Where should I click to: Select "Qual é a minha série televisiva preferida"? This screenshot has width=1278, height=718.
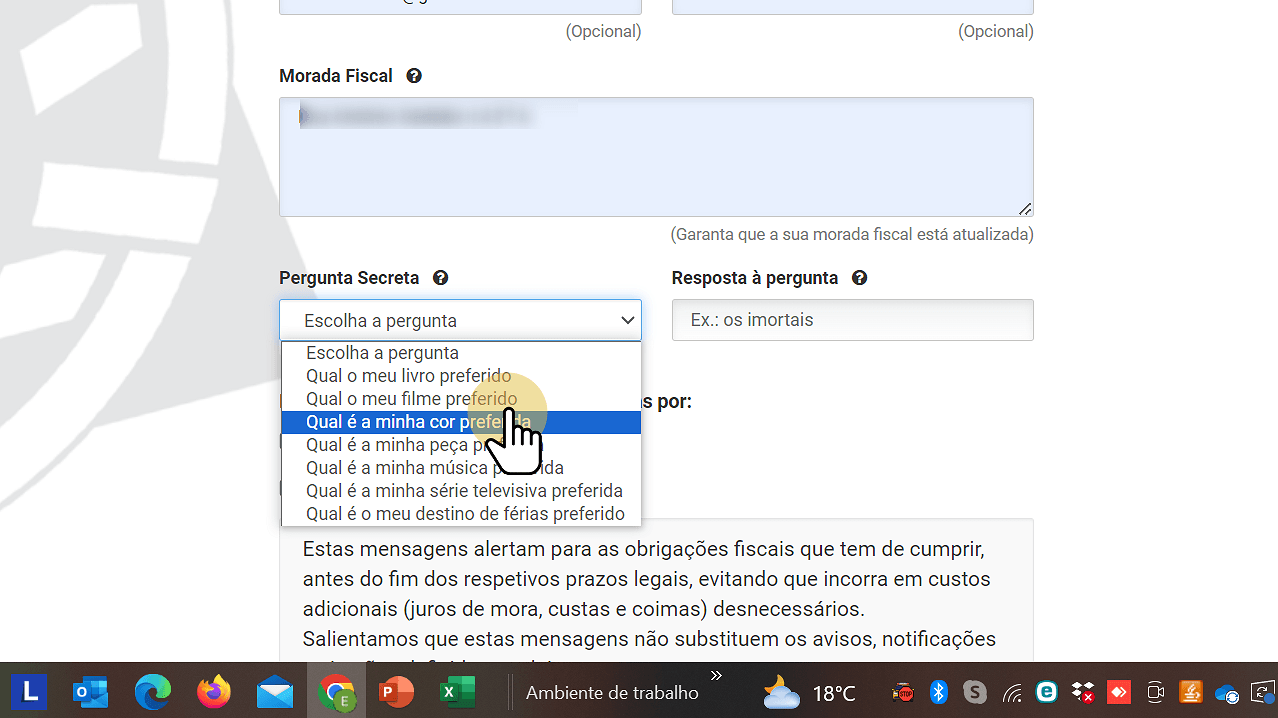[x=464, y=490]
